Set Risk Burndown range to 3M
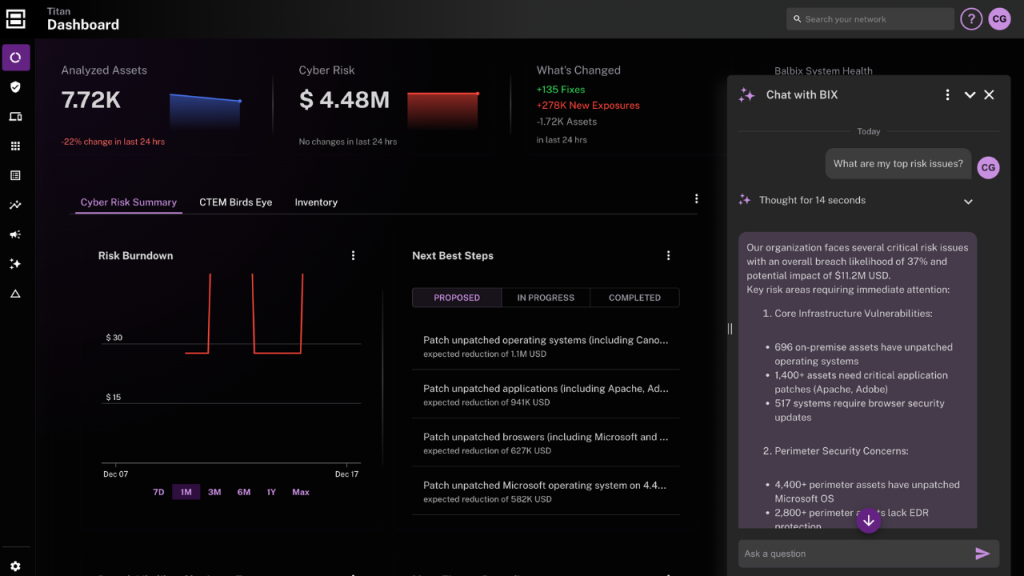 [x=214, y=492]
